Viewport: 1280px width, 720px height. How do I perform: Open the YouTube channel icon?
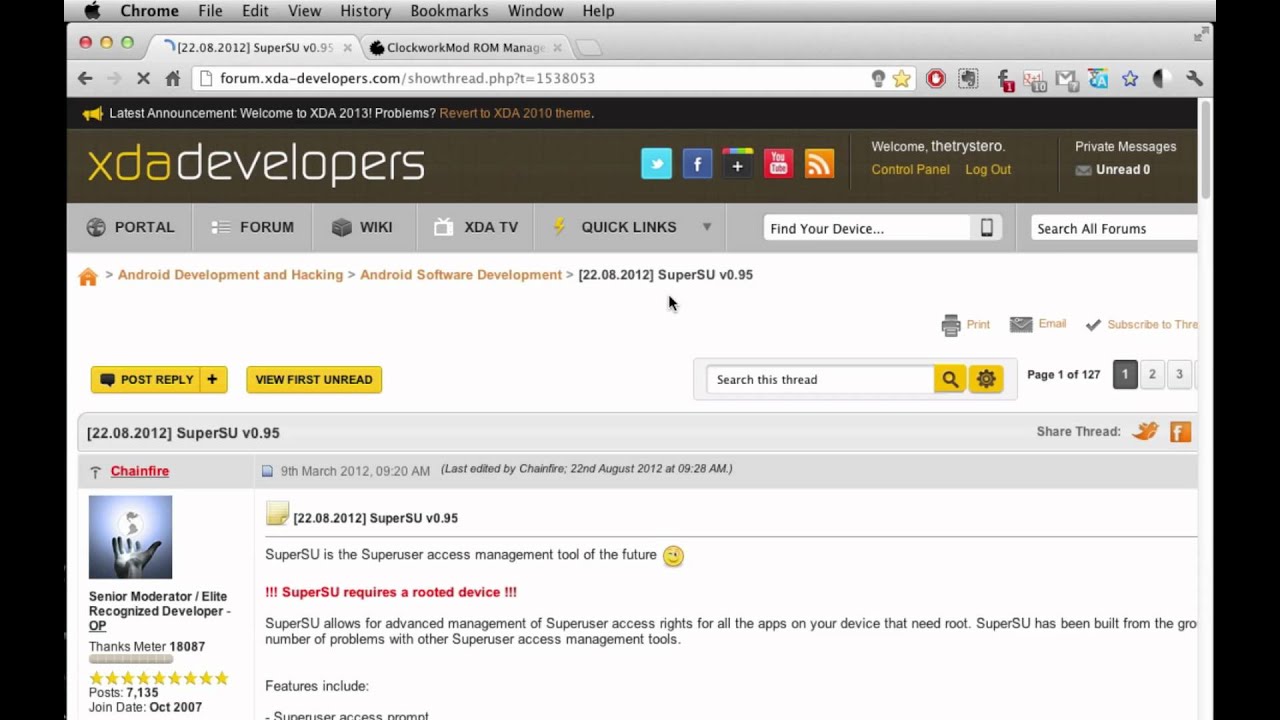(x=778, y=164)
